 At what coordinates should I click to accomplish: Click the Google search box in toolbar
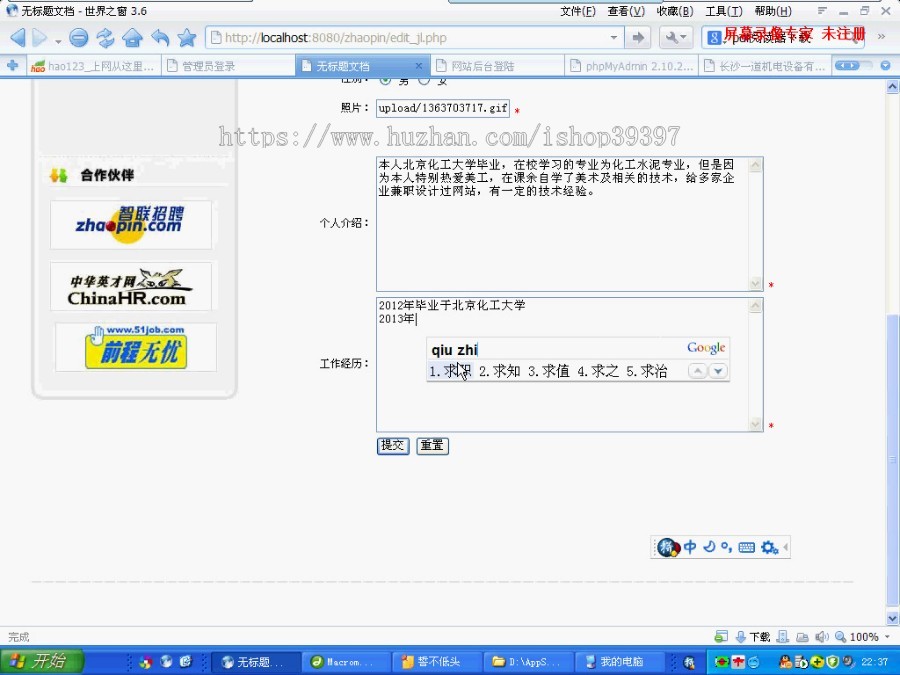783,38
